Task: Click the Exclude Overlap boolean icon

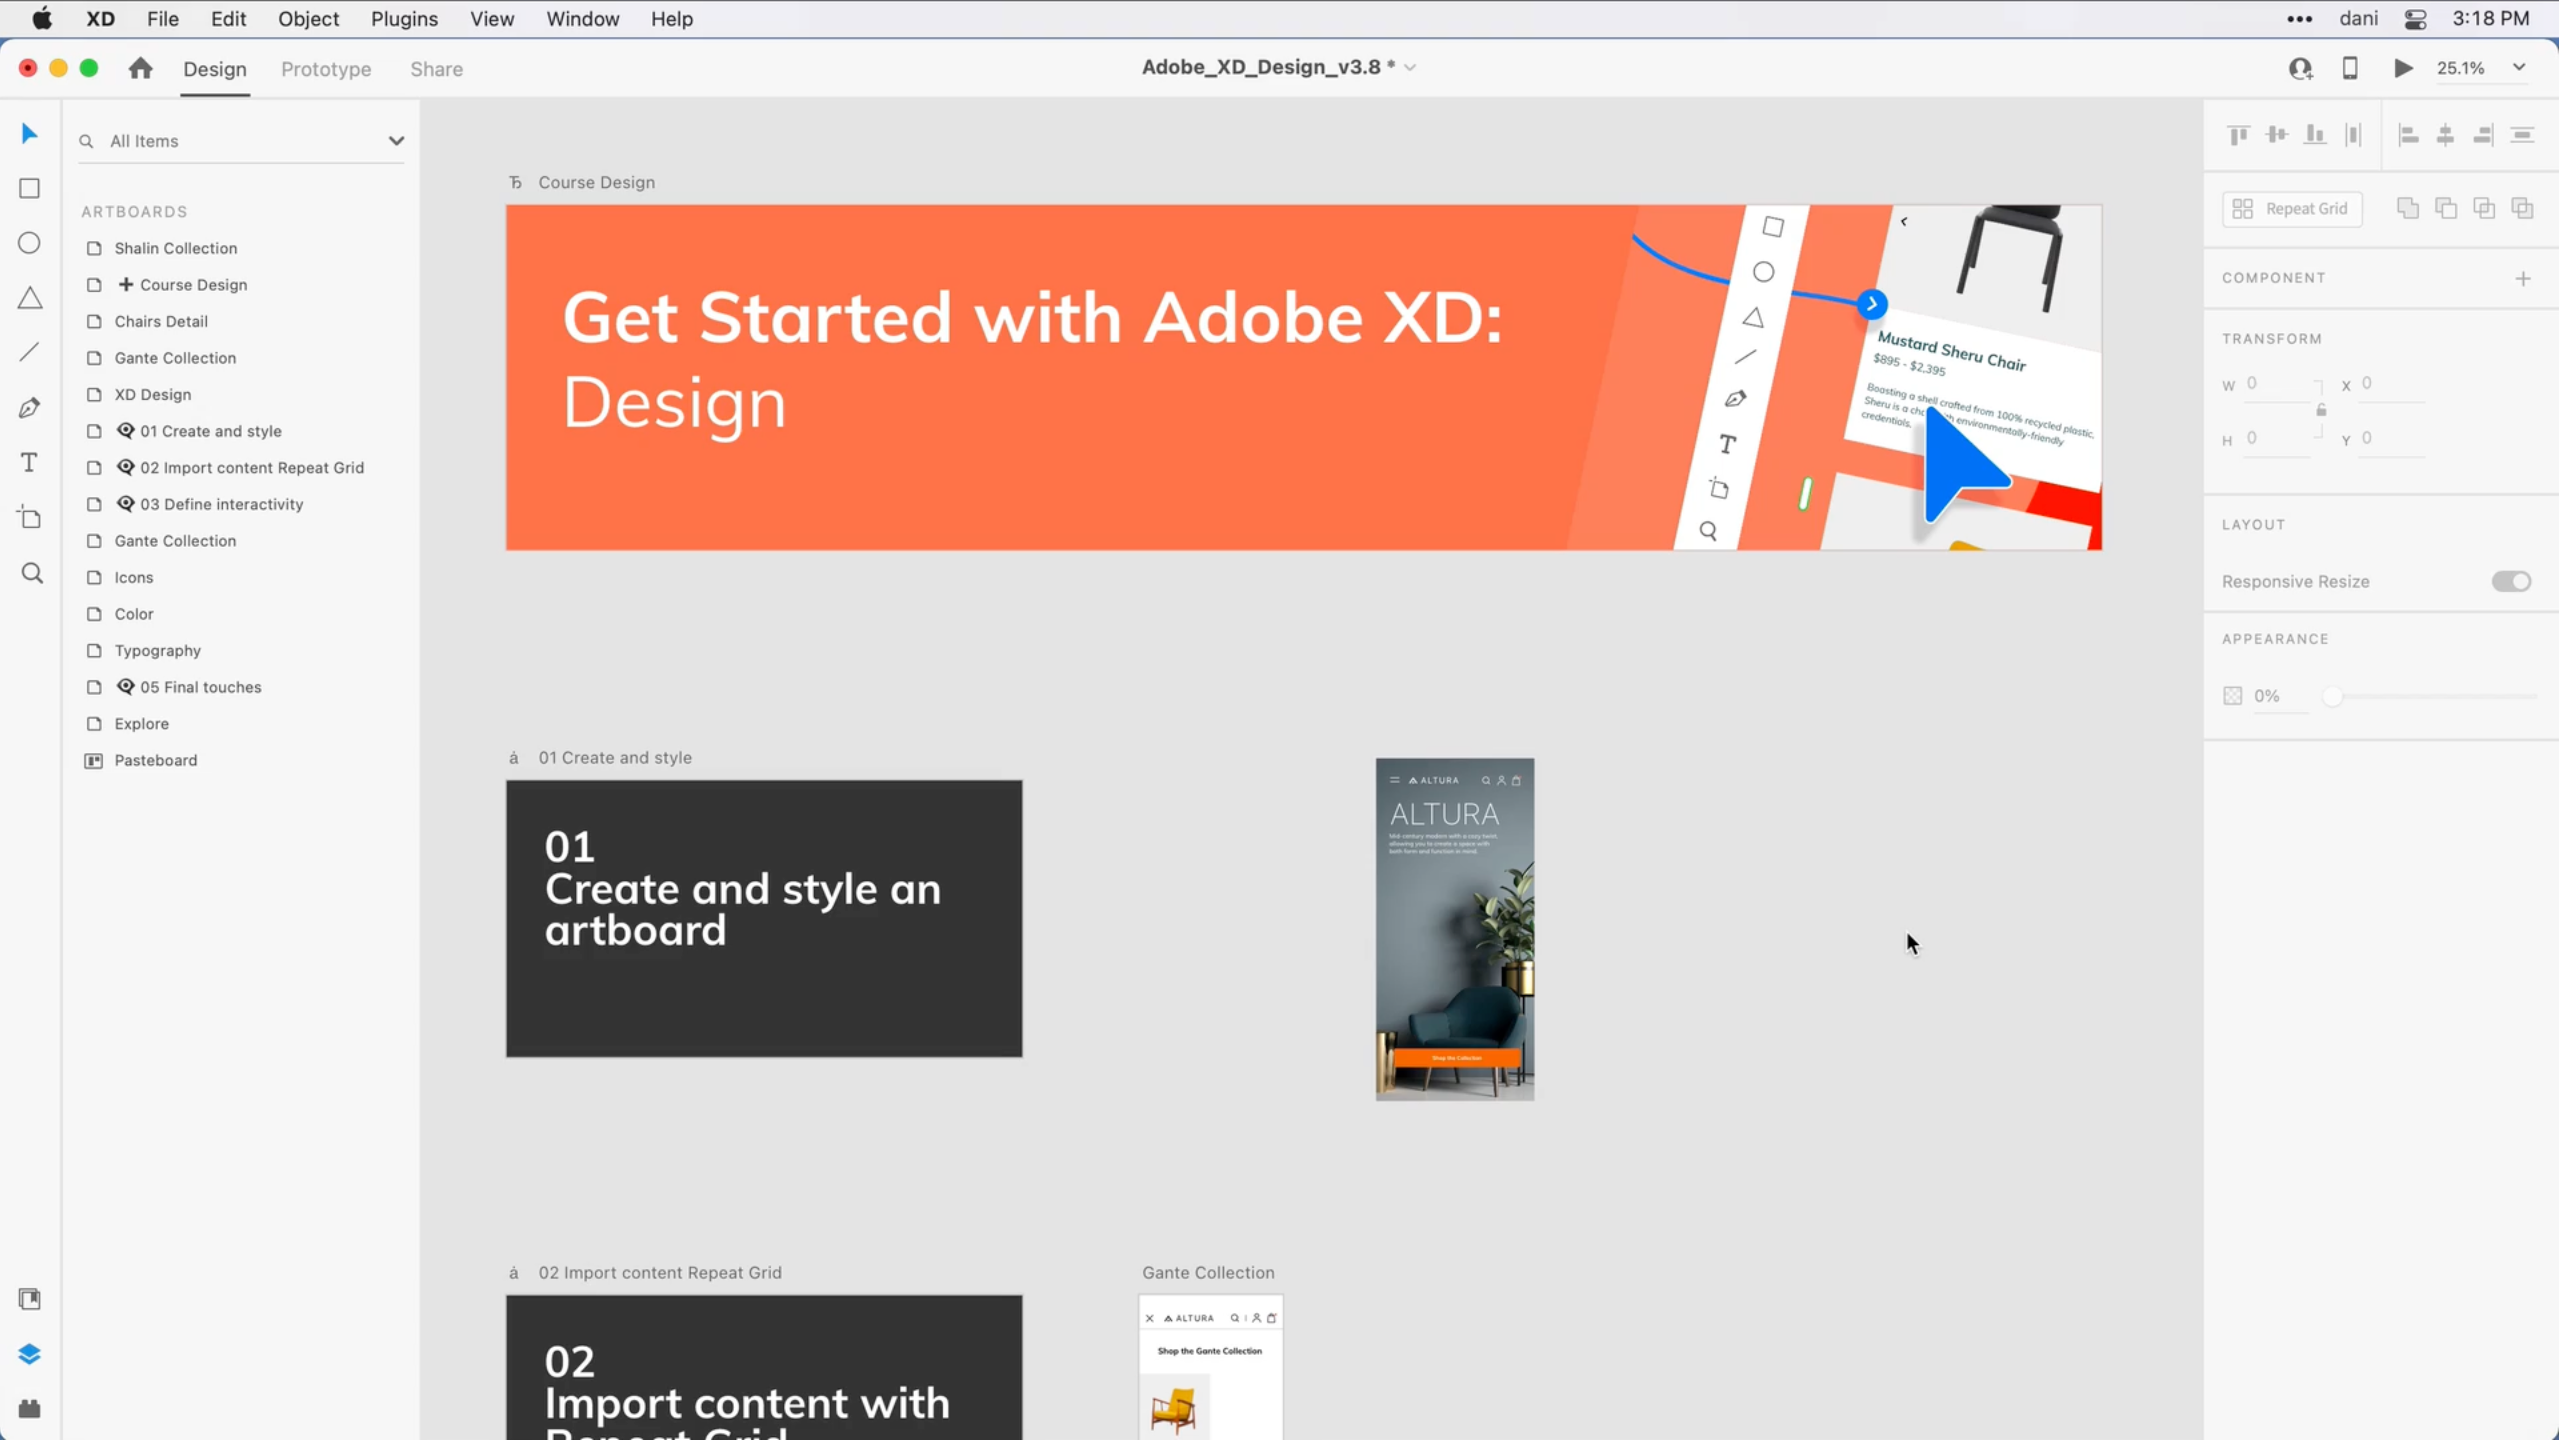Action: [x=2522, y=208]
